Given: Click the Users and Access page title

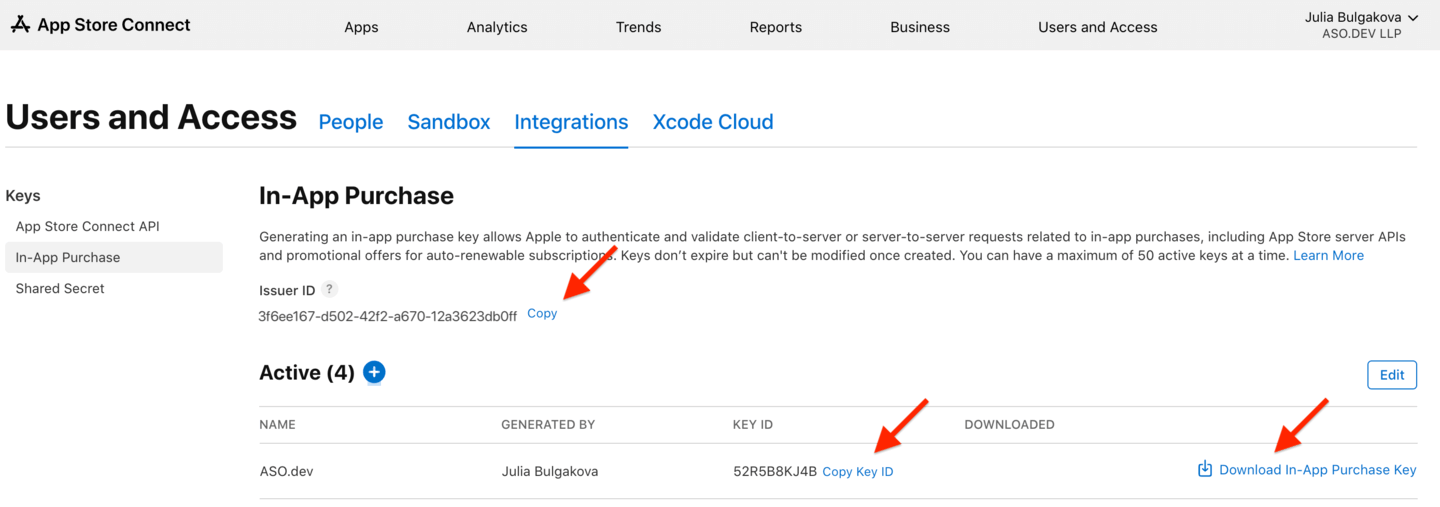Looking at the screenshot, I should click(151, 117).
